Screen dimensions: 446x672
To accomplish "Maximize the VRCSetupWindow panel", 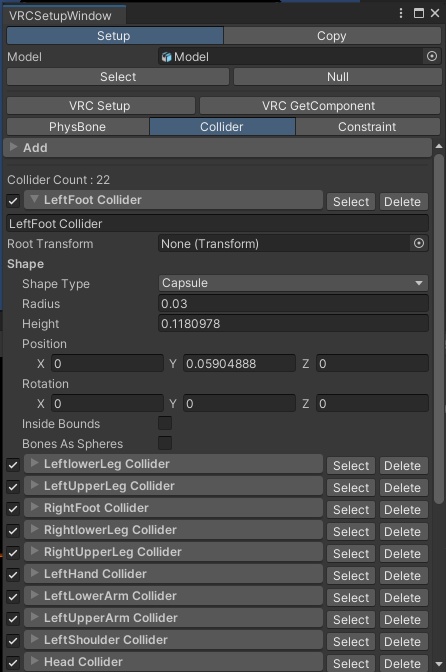I will pyautogui.click(x=419, y=13).
